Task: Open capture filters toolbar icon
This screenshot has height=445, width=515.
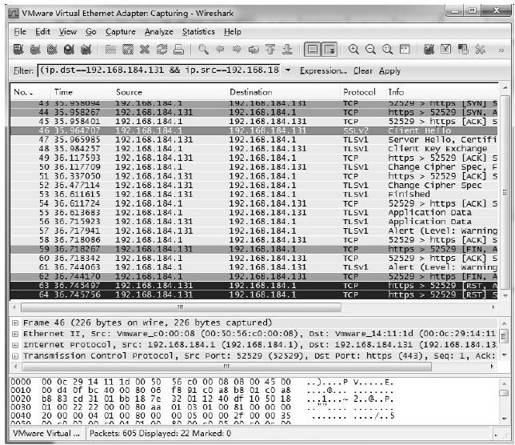Action: click(x=429, y=50)
